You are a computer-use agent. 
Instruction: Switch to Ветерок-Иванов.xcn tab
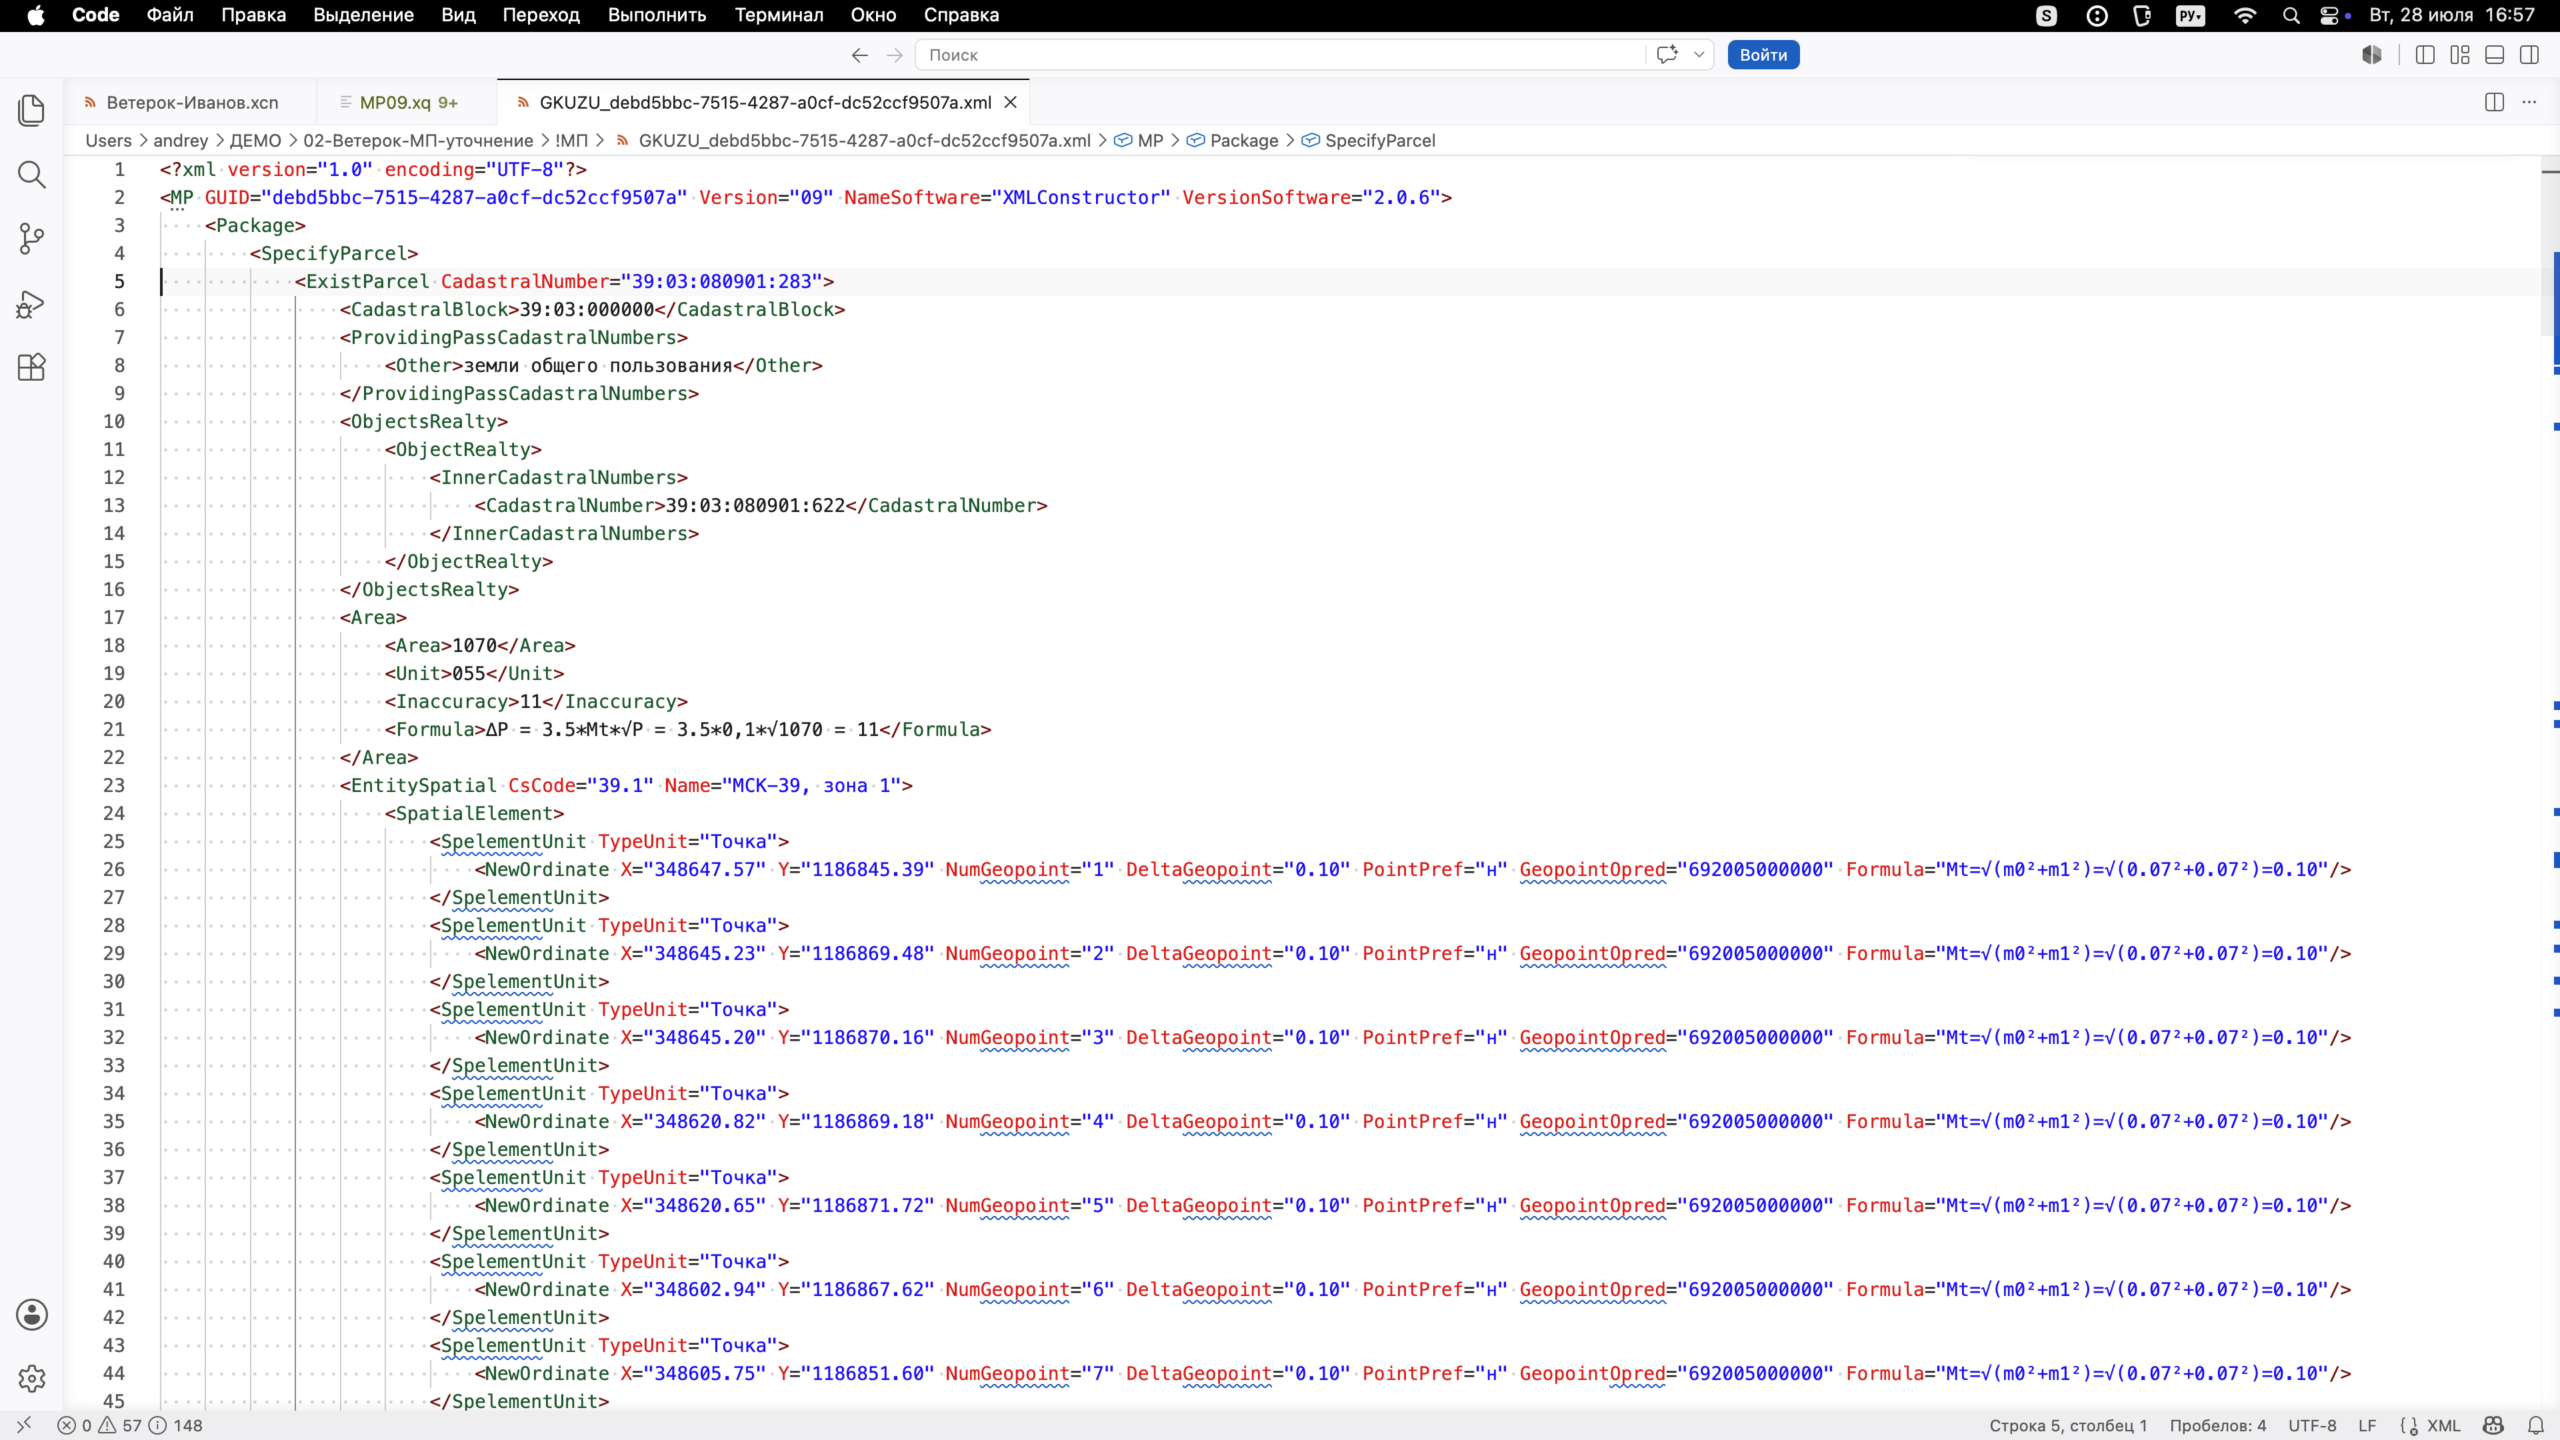[192, 102]
